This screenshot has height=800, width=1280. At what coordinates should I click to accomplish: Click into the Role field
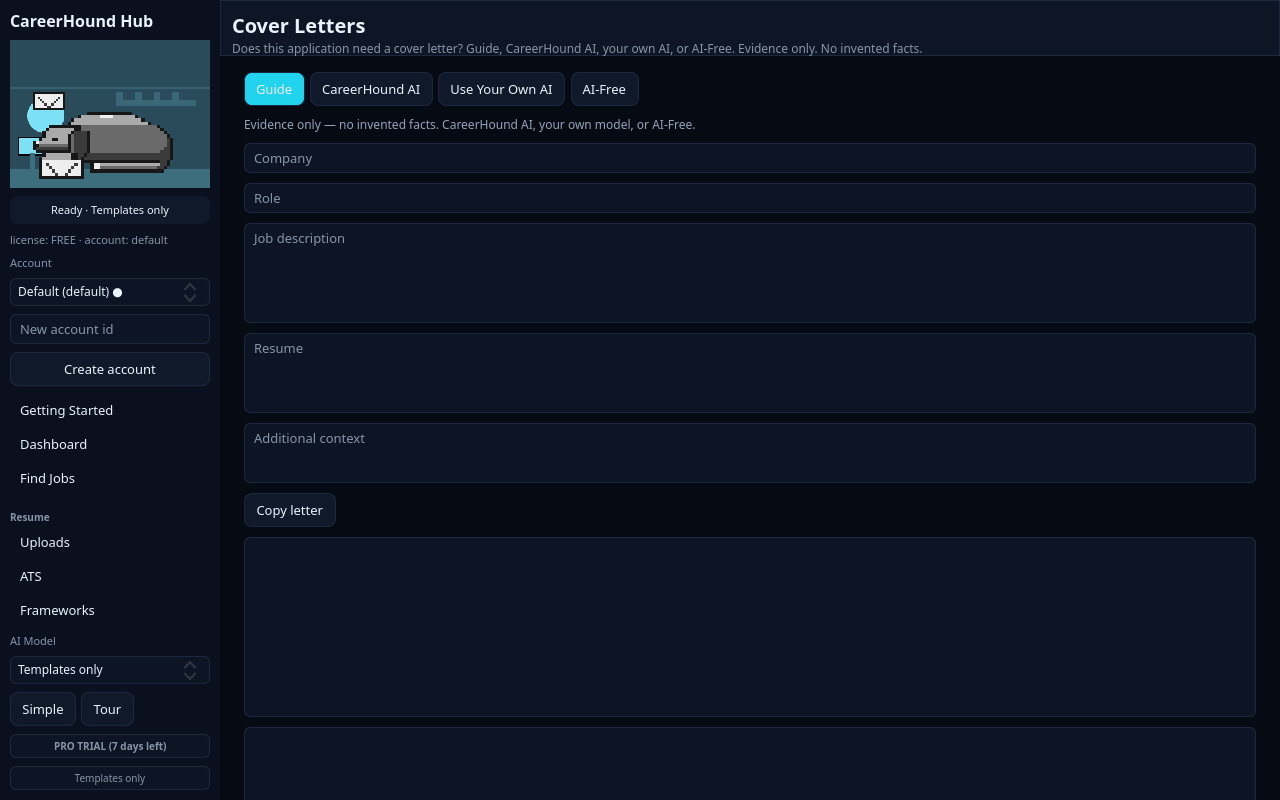(750, 198)
